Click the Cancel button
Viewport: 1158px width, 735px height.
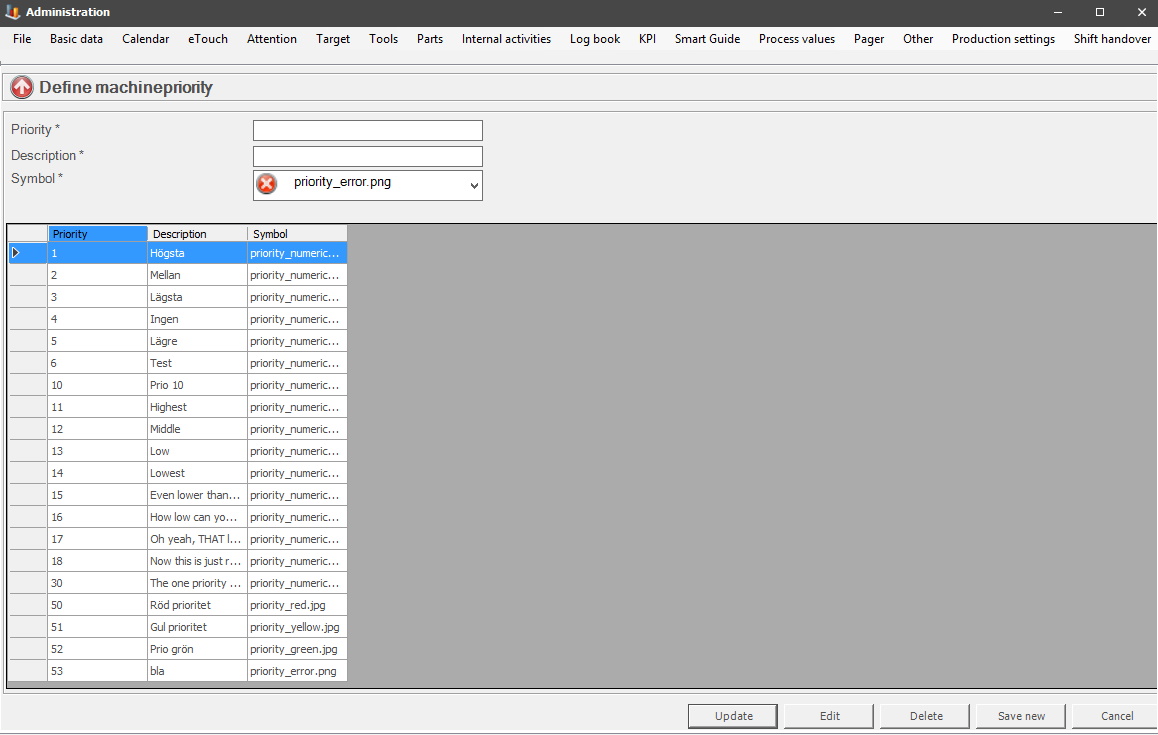pyautogui.click(x=1116, y=716)
